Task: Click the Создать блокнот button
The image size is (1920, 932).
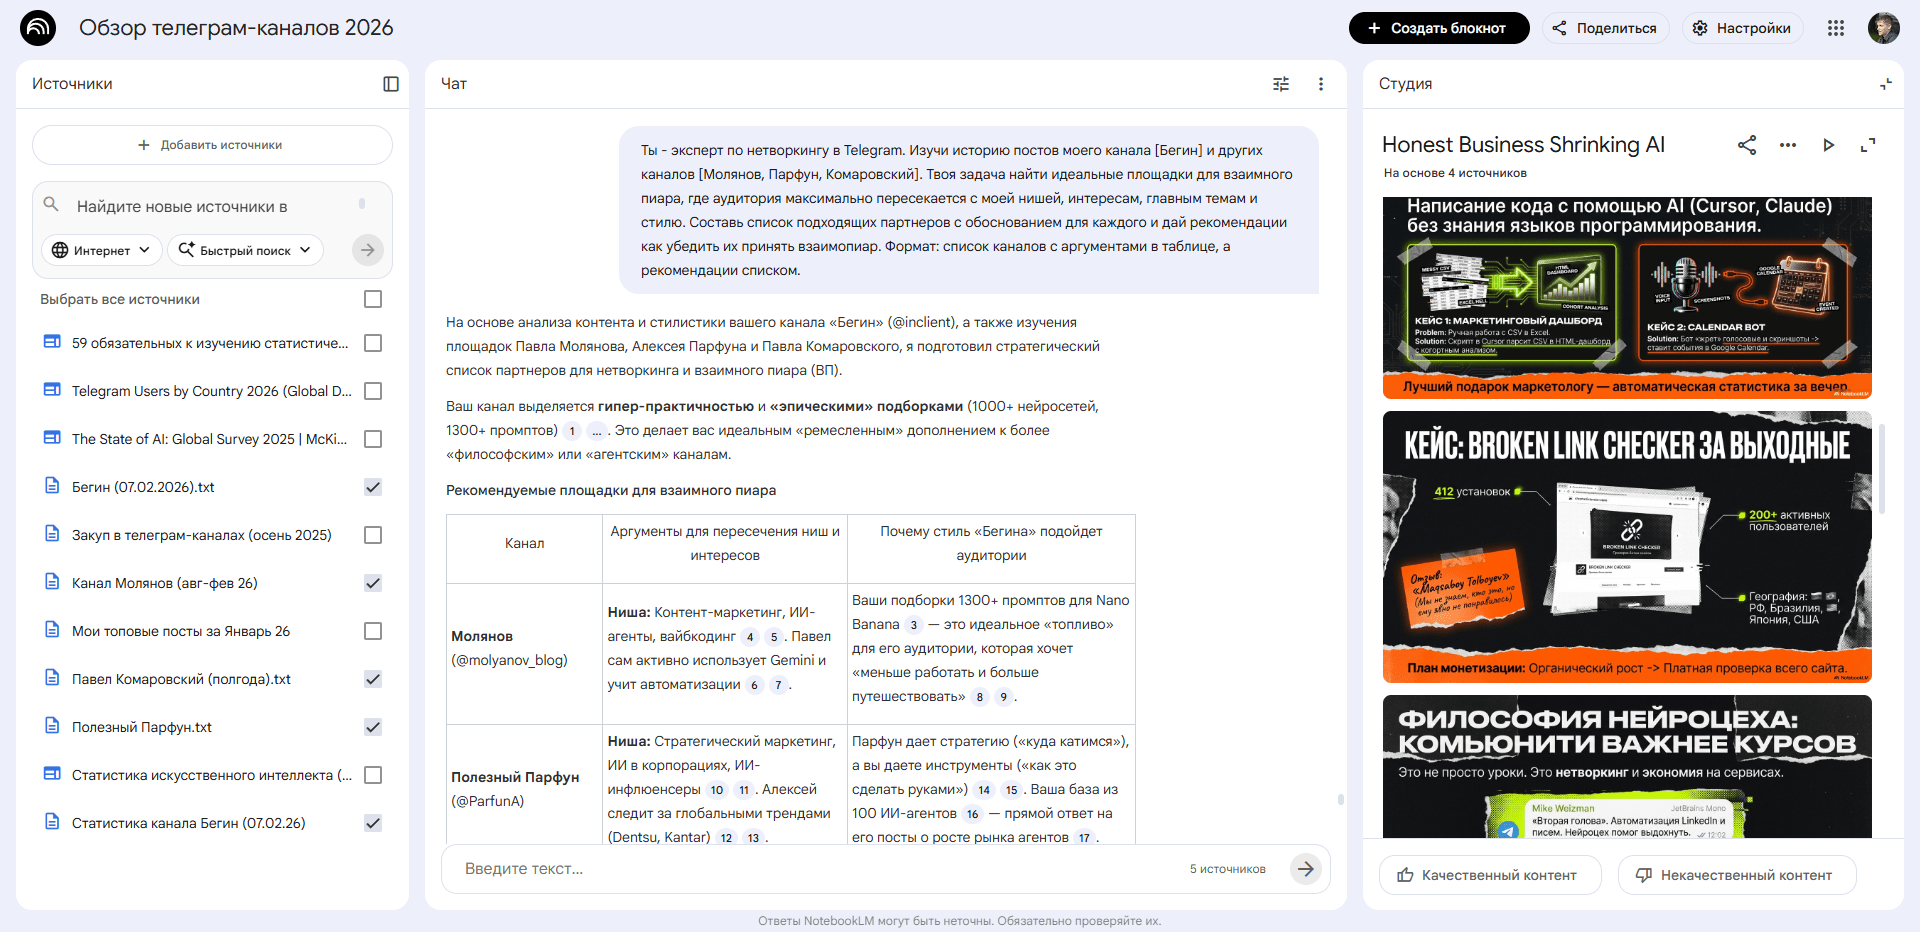Action: tap(1440, 28)
